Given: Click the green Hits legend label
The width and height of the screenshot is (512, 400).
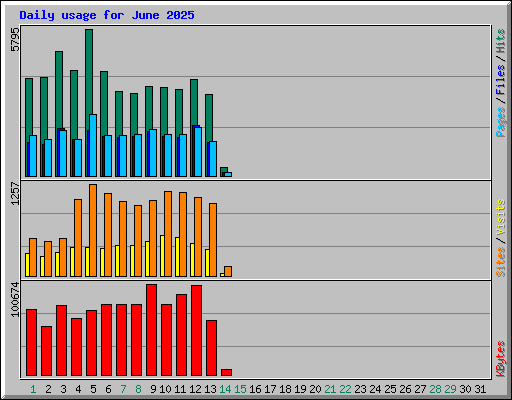Looking at the screenshot, I should (x=500, y=41).
